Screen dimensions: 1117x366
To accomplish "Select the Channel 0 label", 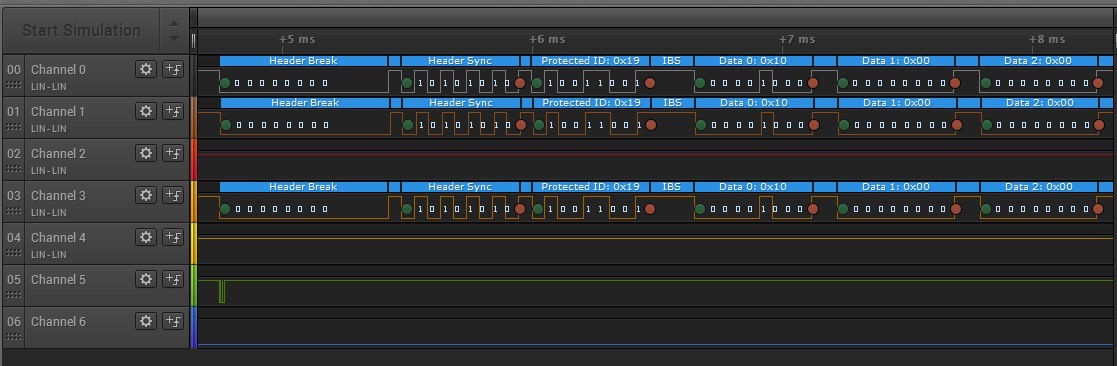I will pos(58,70).
